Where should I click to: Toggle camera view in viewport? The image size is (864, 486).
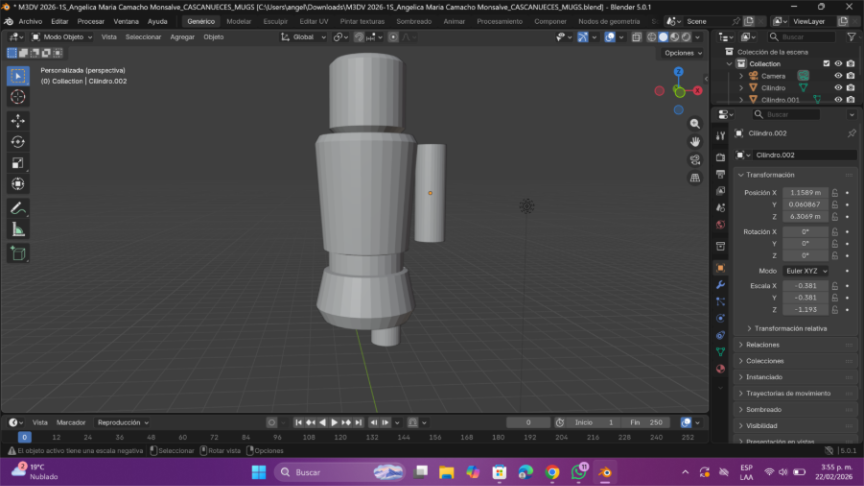[x=695, y=160]
